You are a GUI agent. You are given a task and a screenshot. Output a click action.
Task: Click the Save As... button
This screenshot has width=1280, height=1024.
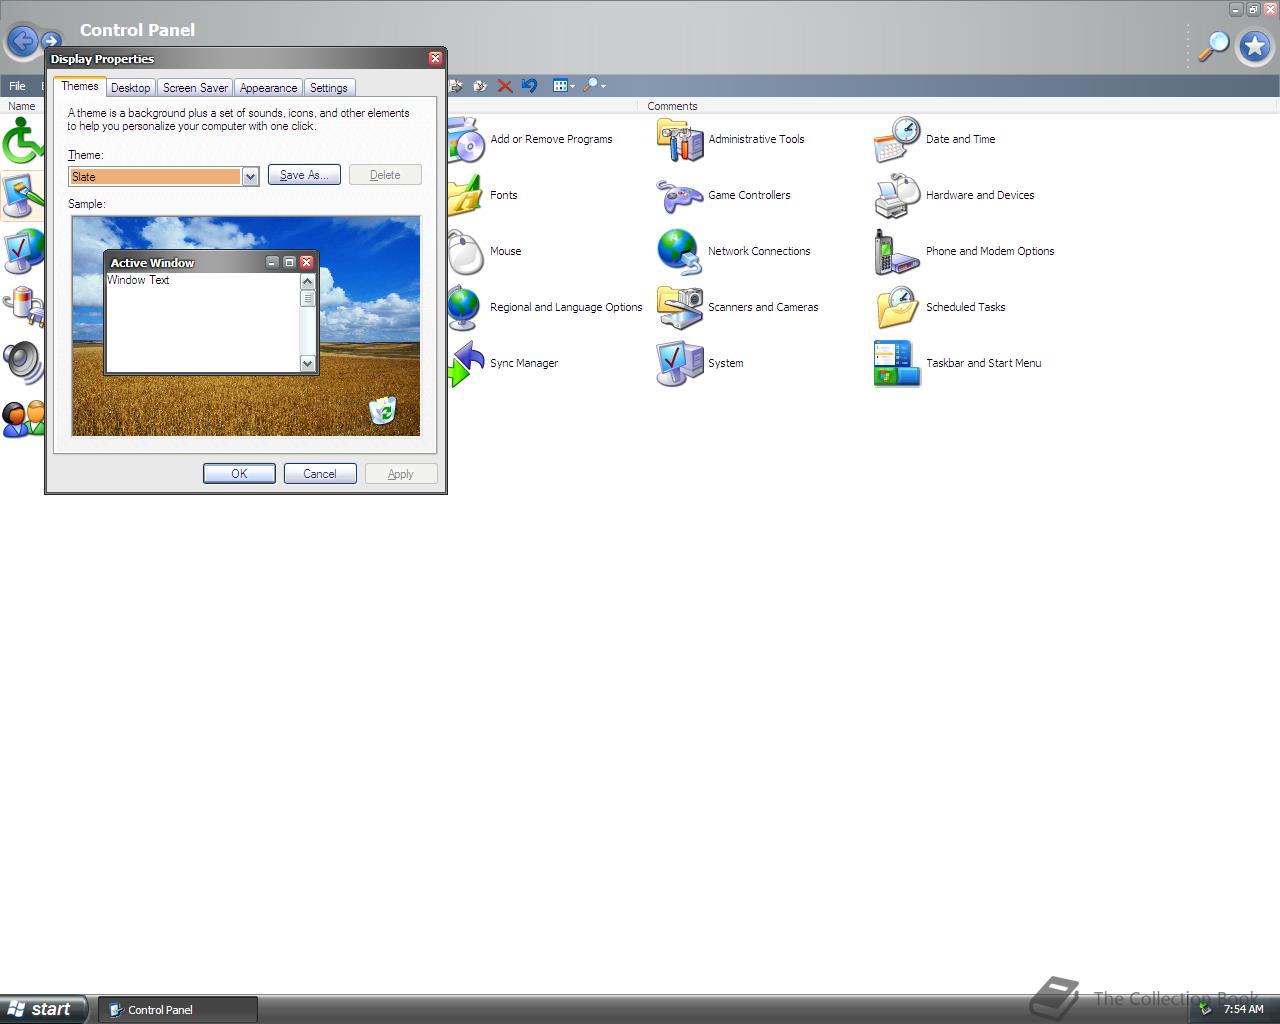pyautogui.click(x=304, y=175)
